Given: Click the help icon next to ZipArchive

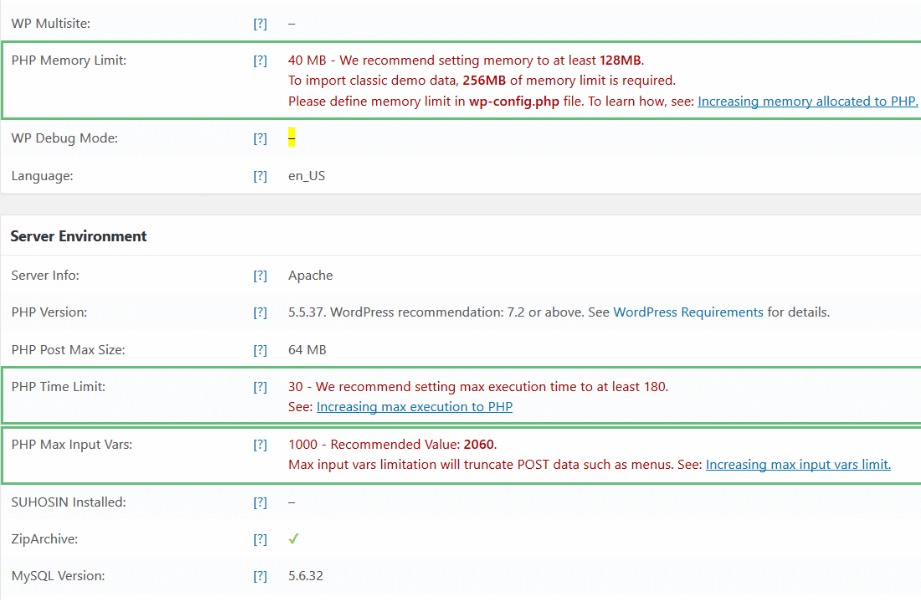Looking at the screenshot, I should click(260, 539).
